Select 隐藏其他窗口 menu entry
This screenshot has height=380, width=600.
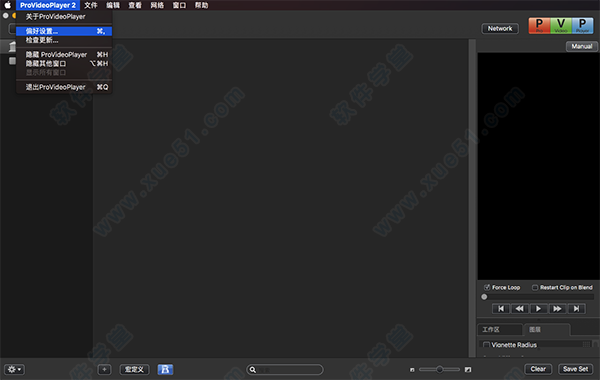[64, 64]
